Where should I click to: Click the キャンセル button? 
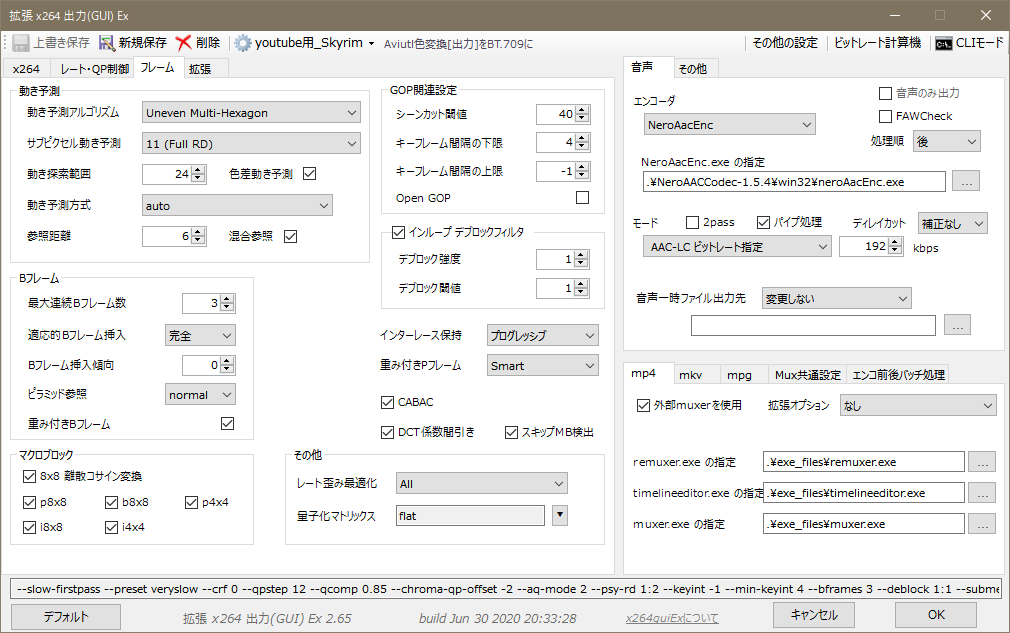click(814, 615)
